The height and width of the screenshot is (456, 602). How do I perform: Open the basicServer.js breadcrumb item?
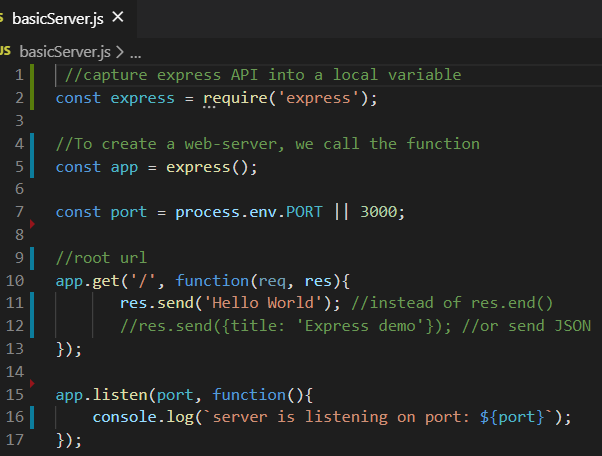(65, 50)
